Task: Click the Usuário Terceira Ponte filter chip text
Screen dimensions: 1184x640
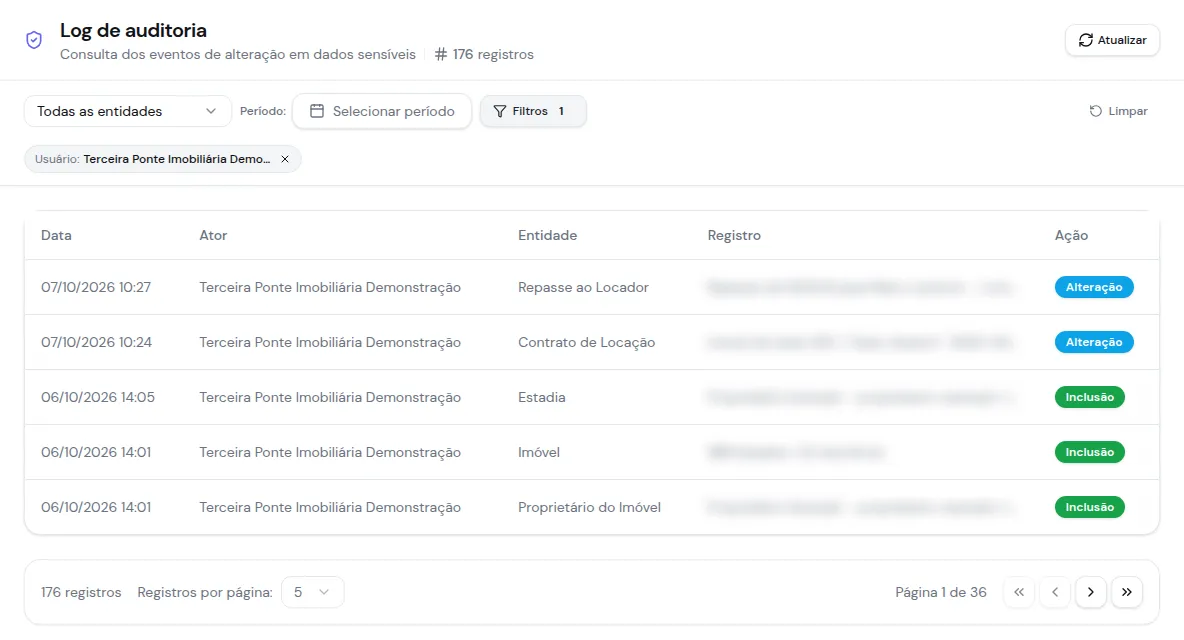Action: tap(153, 159)
